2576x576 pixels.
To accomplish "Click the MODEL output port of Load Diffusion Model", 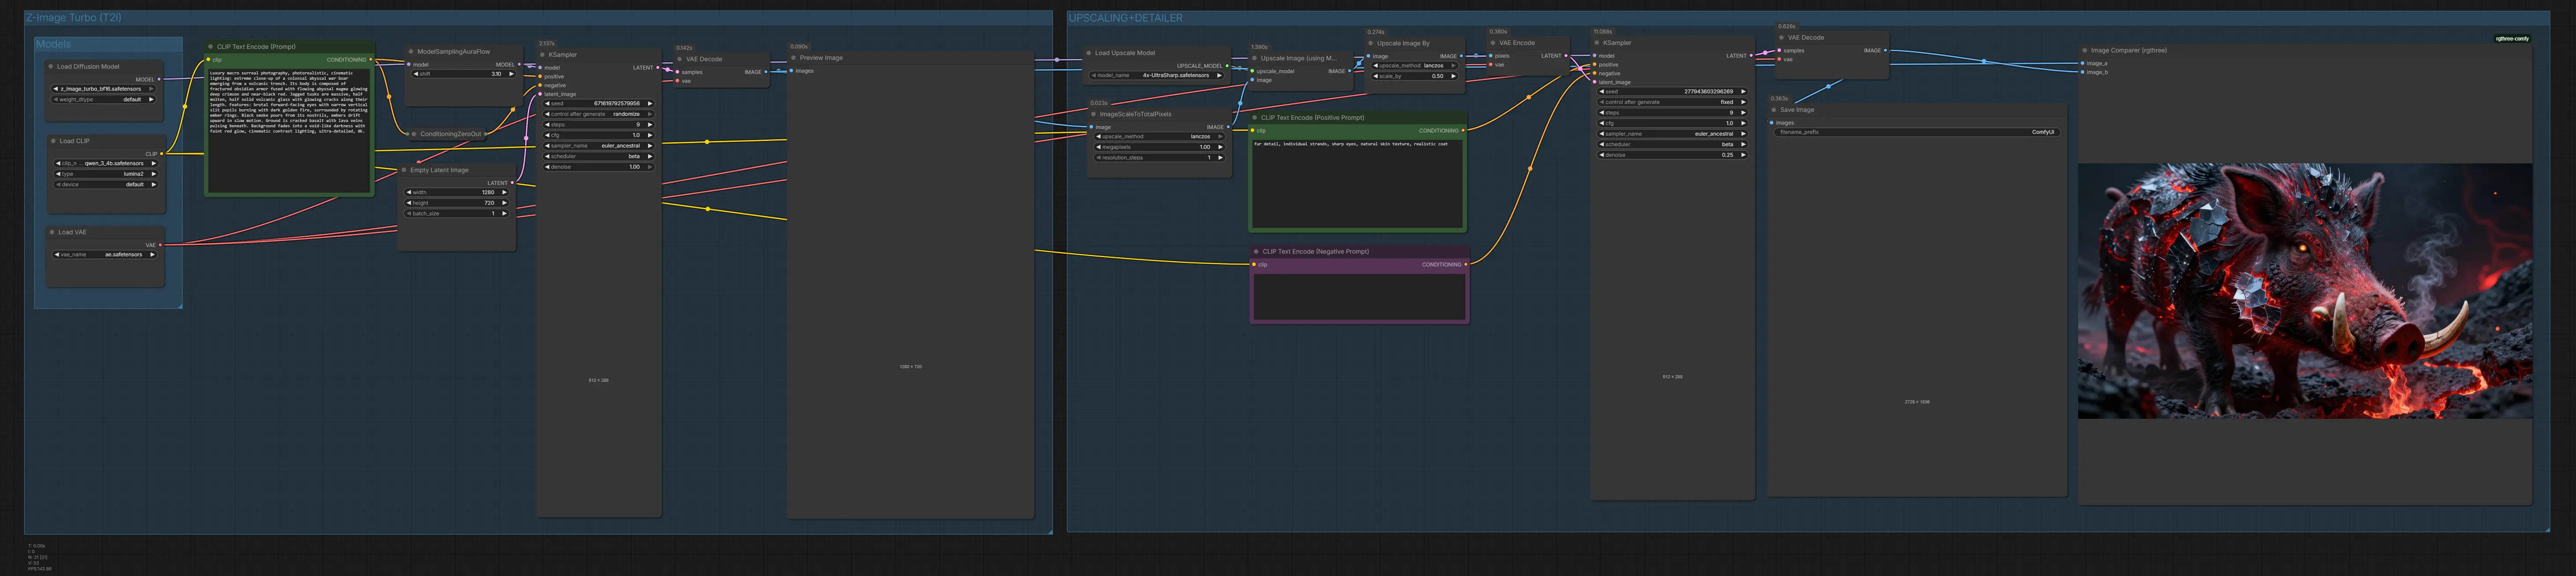I will click(x=160, y=79).
